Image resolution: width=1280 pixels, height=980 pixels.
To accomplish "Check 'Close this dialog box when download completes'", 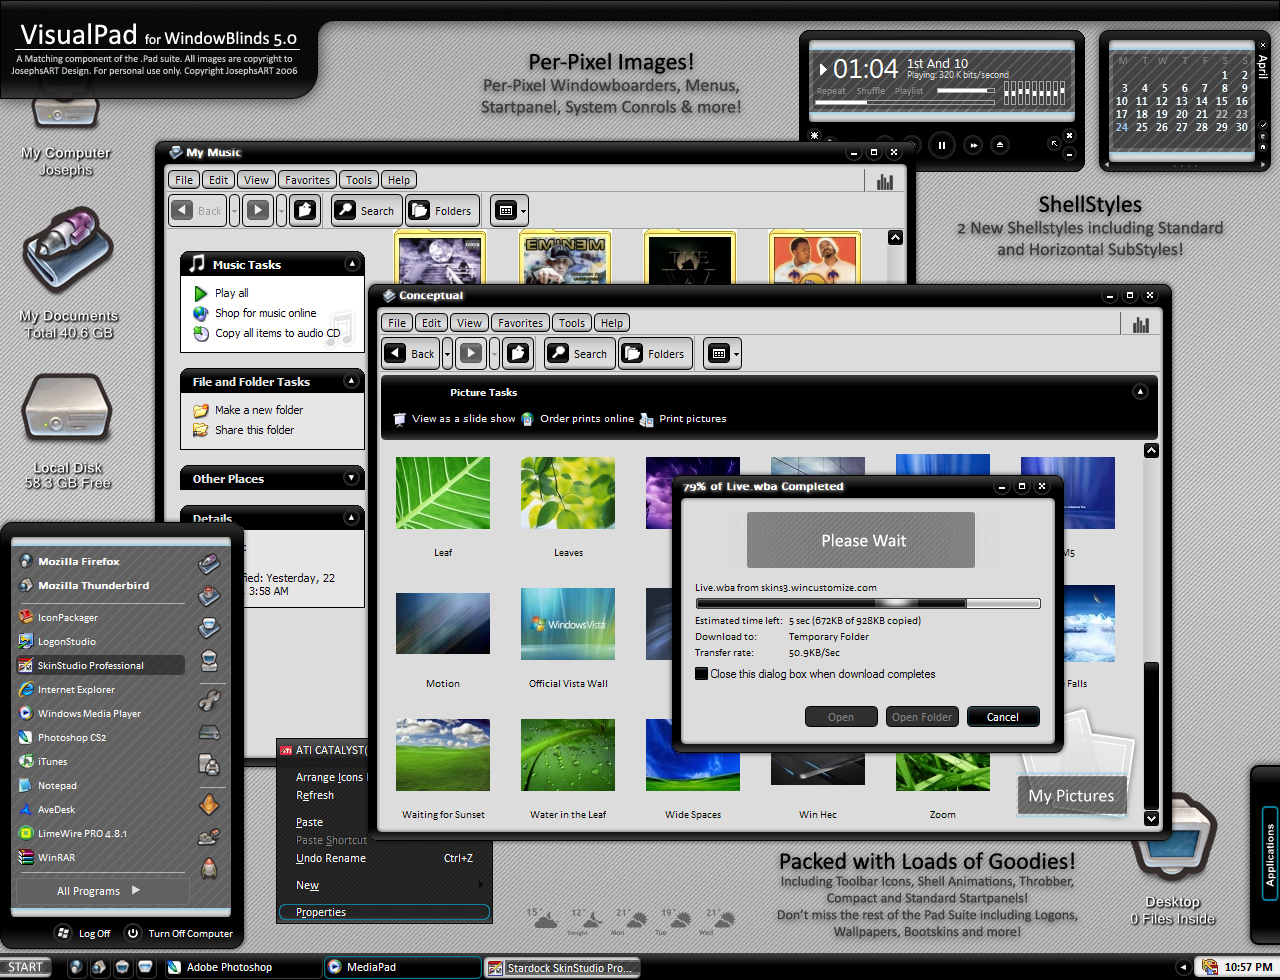I will point(702,674).
